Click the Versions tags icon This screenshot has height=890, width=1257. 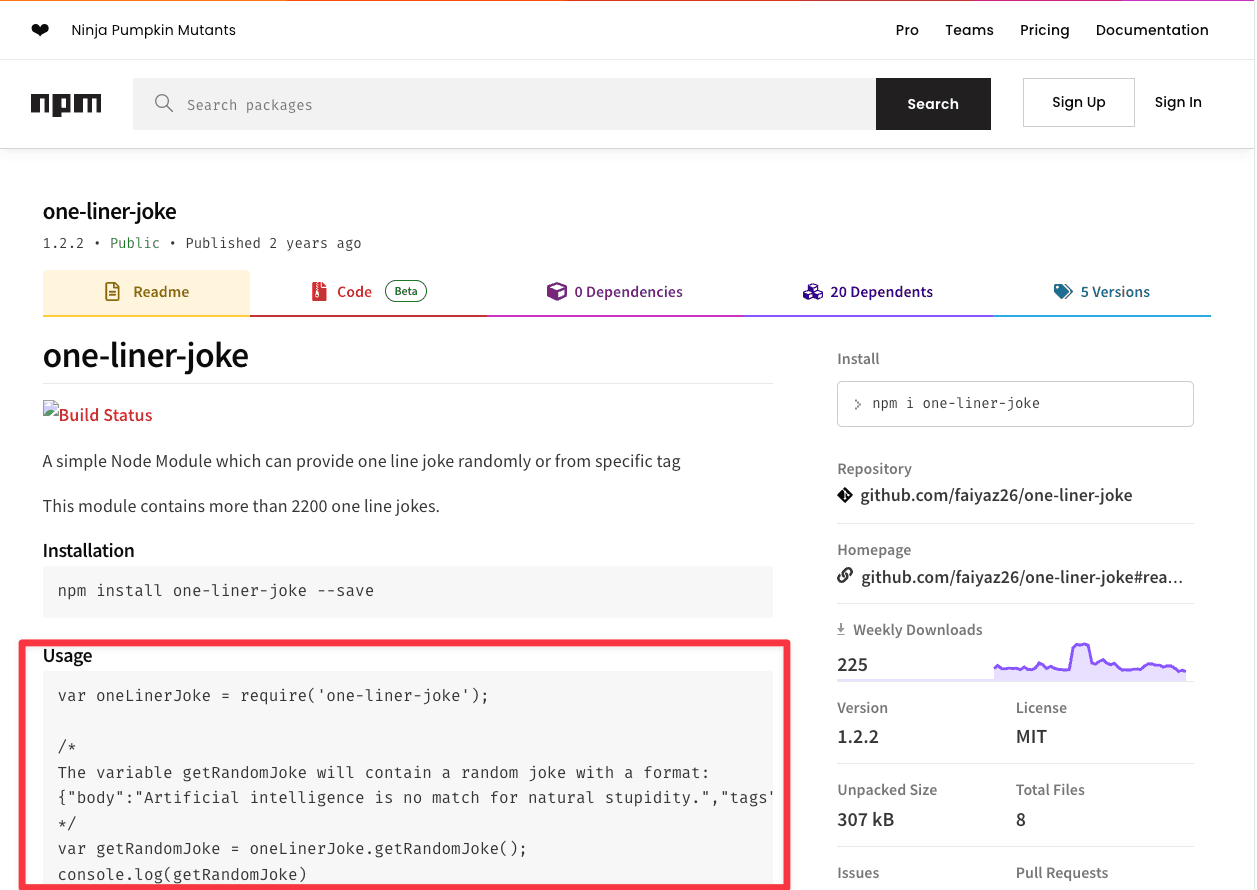[x=1063, y=292]
